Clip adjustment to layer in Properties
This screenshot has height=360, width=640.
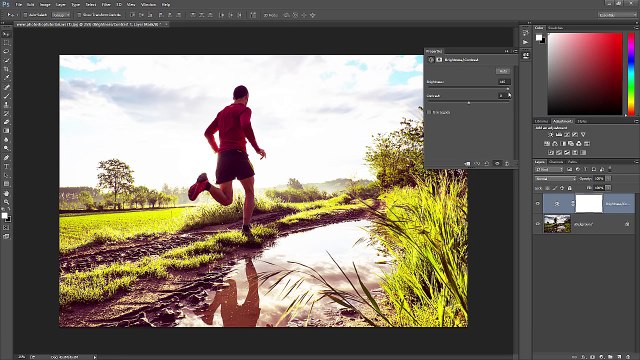[x=467, y=164]
